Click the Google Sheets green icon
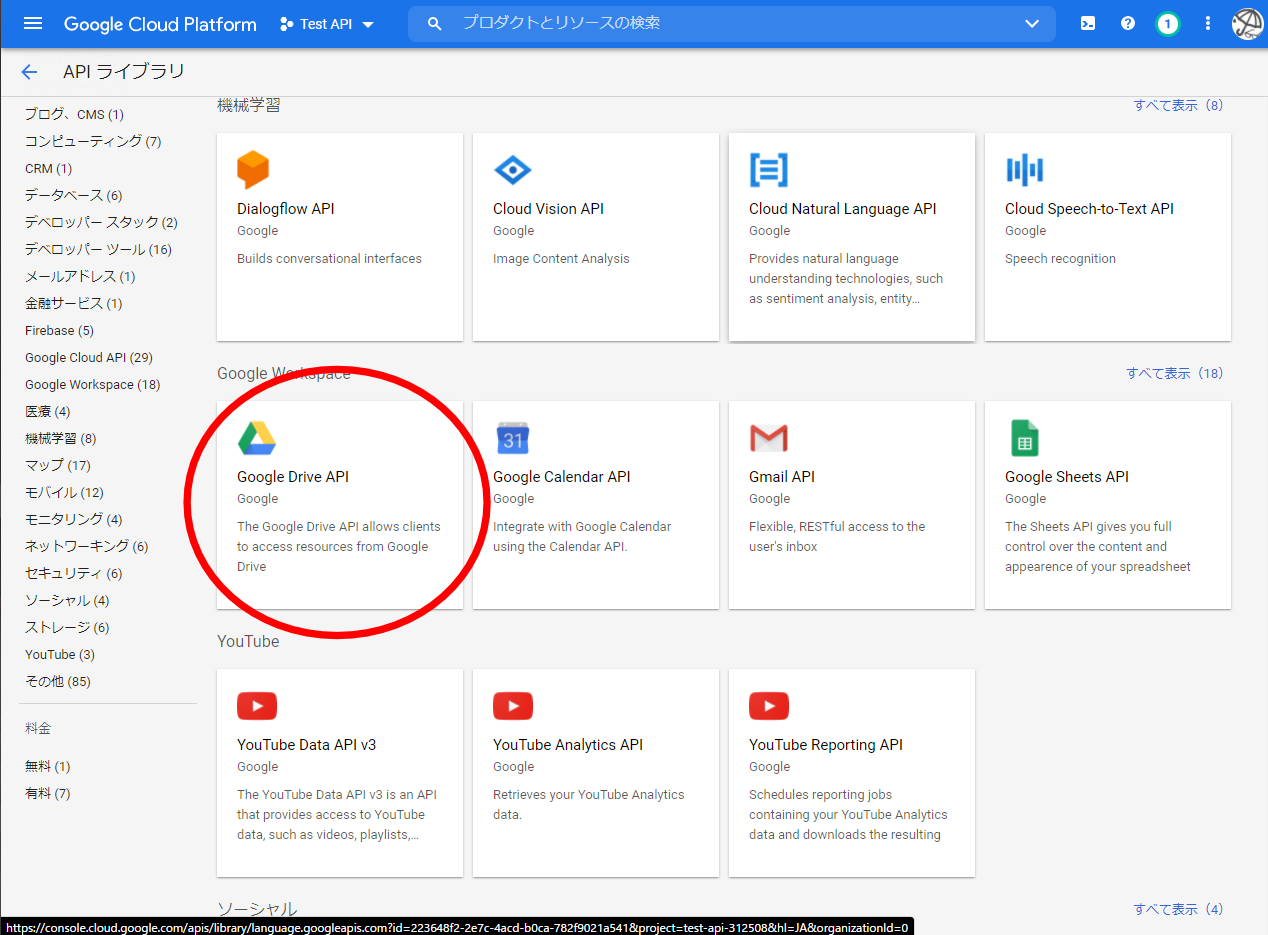The height and width of the screenshot is (935, 1268). (x=1025, y=438)
